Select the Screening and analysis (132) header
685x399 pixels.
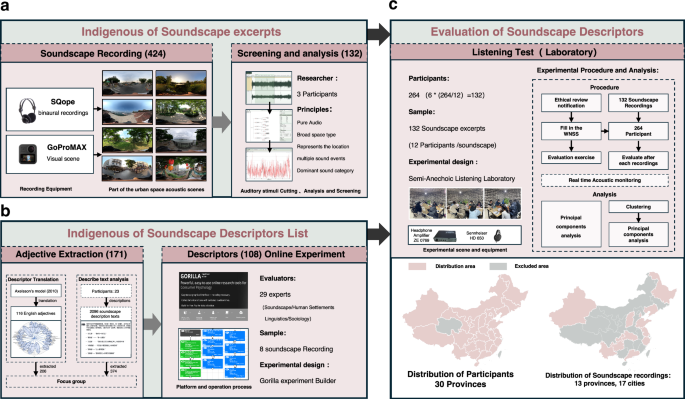click(299, 53)
